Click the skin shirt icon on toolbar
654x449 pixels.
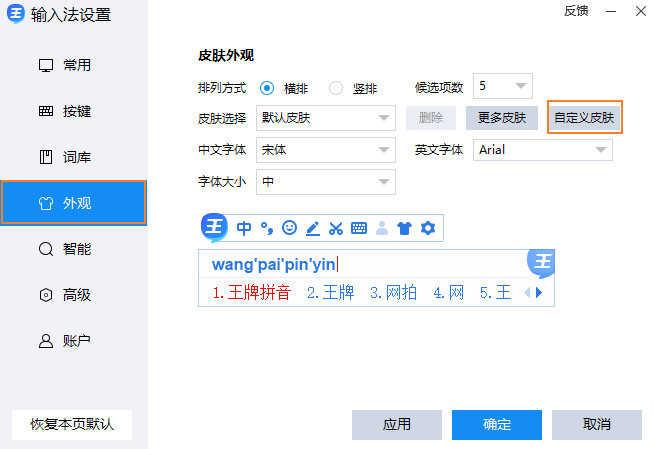(404, 228)
